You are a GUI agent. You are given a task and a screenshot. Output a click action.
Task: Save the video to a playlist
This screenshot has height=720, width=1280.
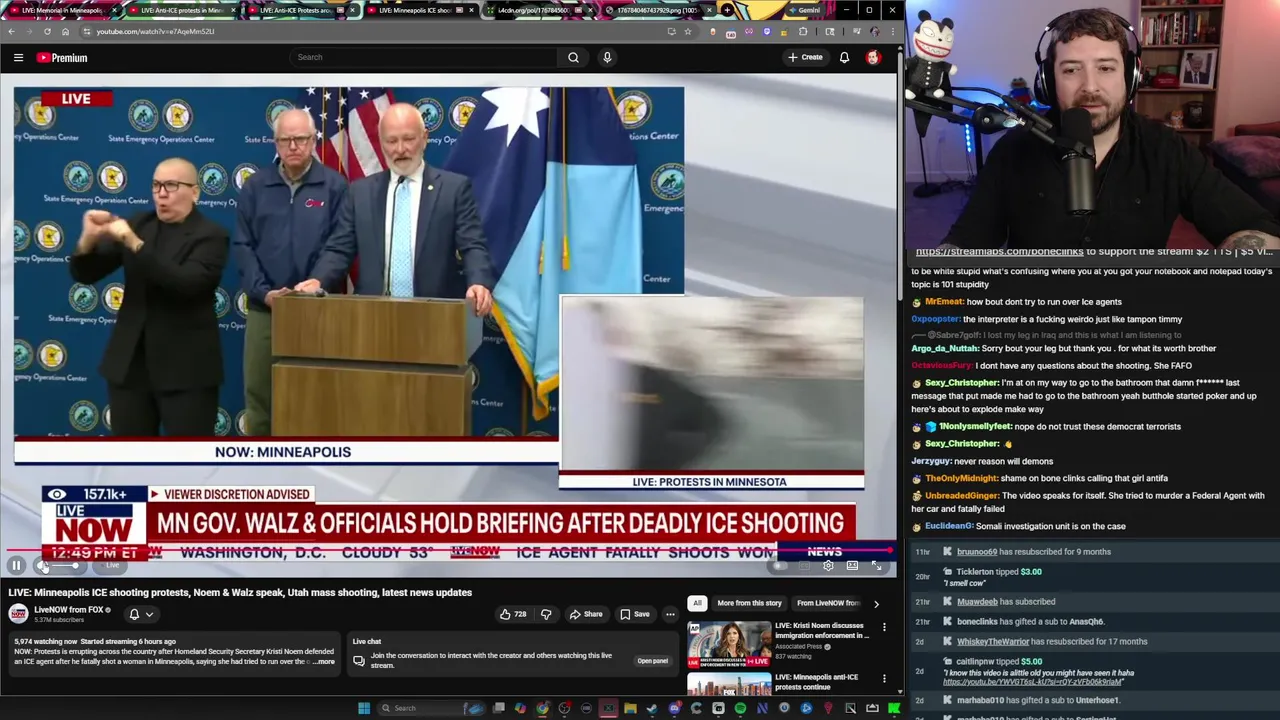coord(634,614)
